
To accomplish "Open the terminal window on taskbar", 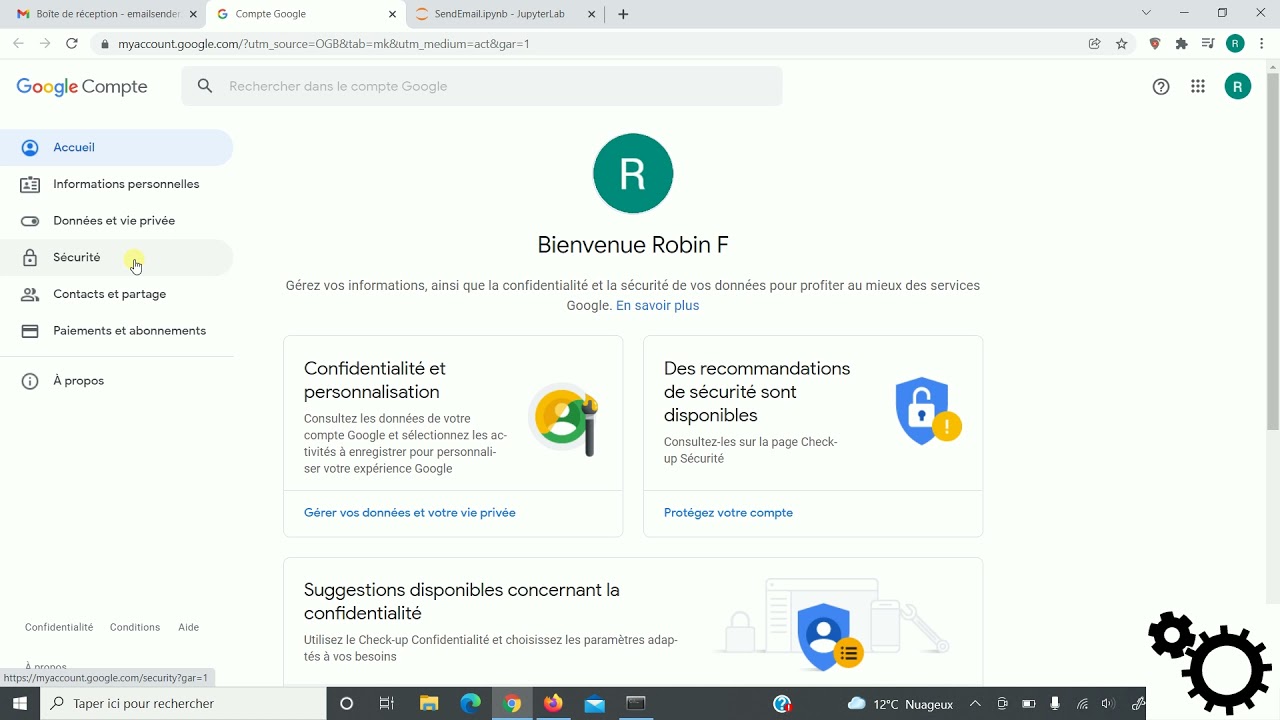I will (636, 704).
